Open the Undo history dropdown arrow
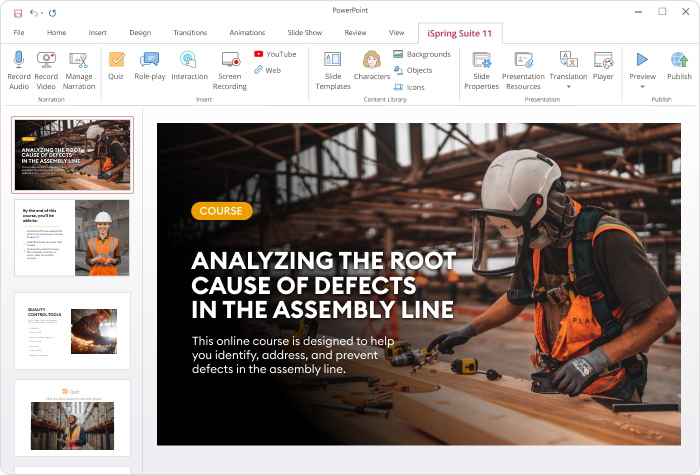The width and height of the screenshot is (700, 475). click(x=42, y=13)
